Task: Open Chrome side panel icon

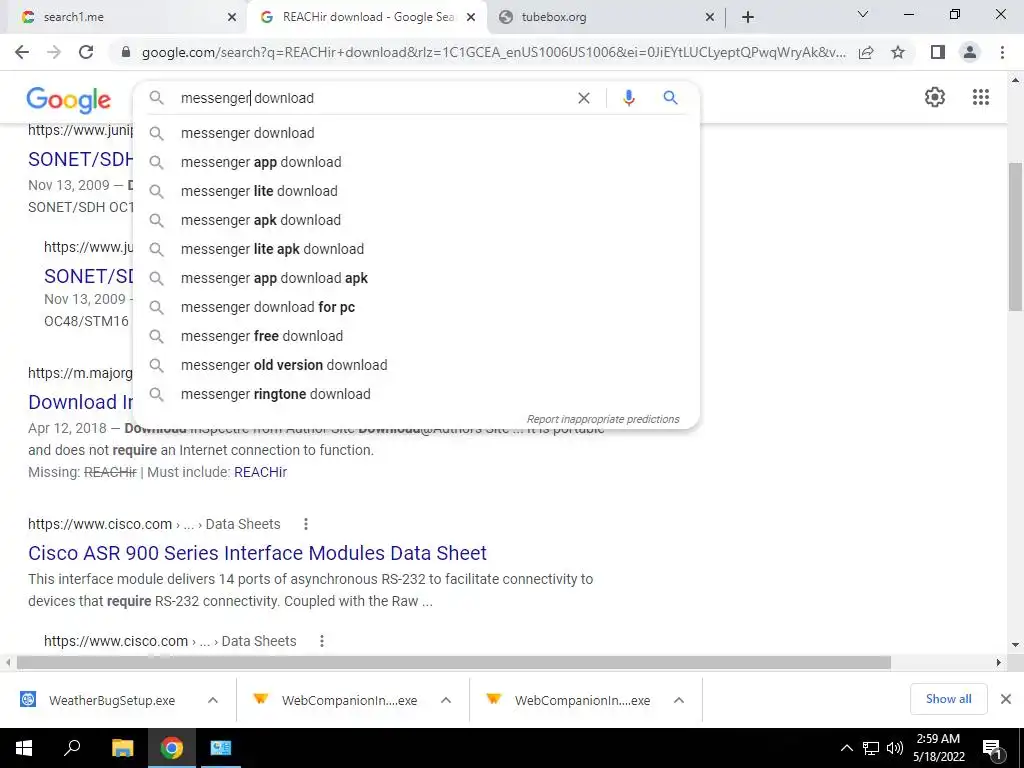Action: click(938, 52)
